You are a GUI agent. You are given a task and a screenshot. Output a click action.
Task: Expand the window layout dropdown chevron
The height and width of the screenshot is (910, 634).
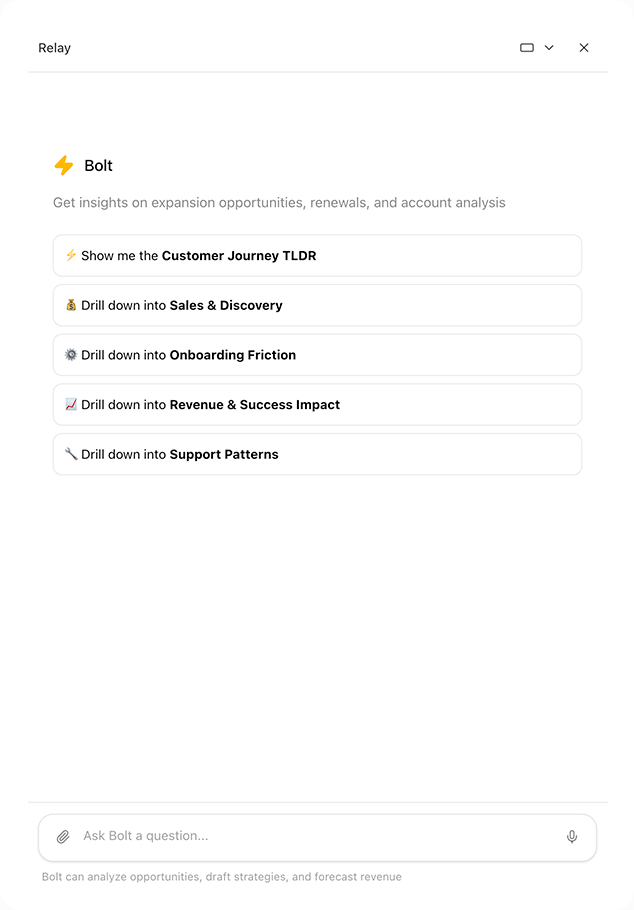[549, 48]
